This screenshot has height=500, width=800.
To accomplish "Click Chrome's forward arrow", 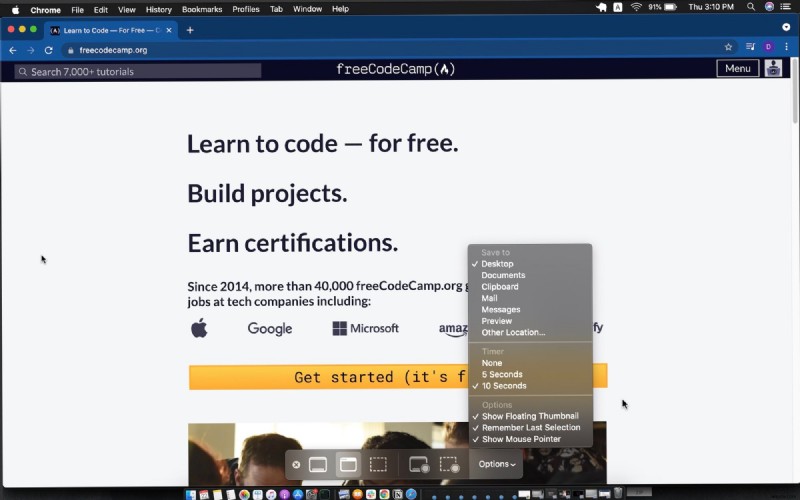I will coord(31,50).
